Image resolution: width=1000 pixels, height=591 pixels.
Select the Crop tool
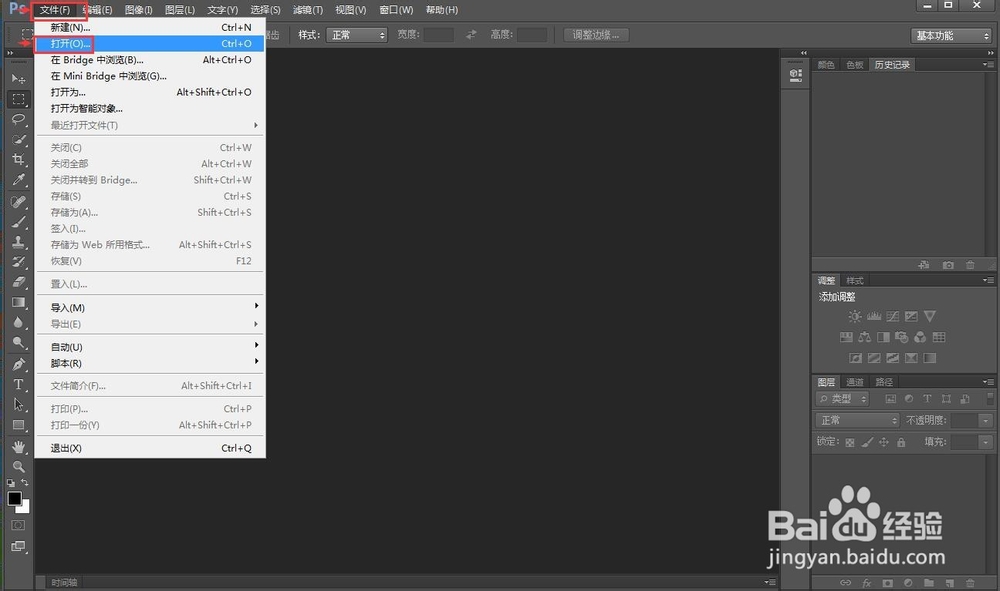pyautogui.click(x=18, y=159)
